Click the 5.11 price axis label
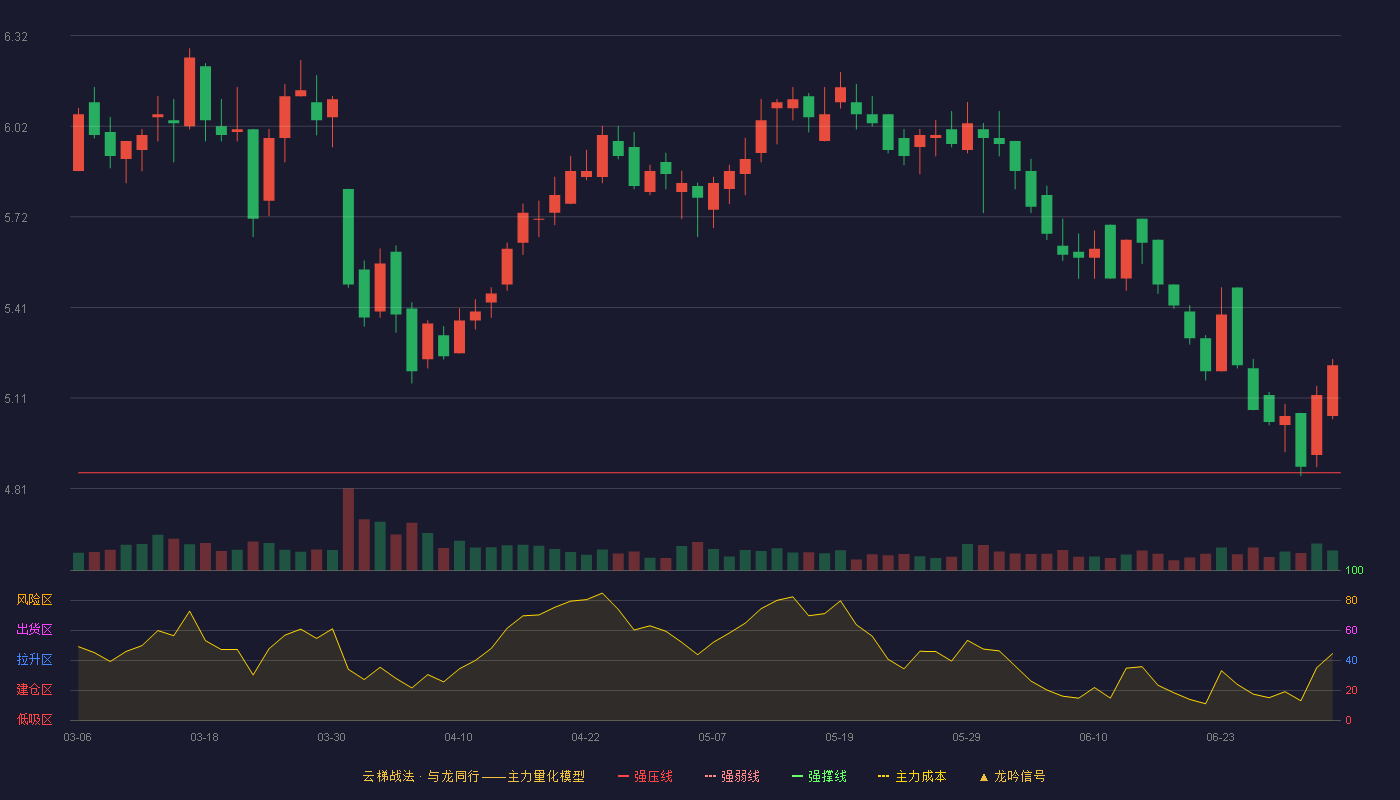 [x=15, y=399]
